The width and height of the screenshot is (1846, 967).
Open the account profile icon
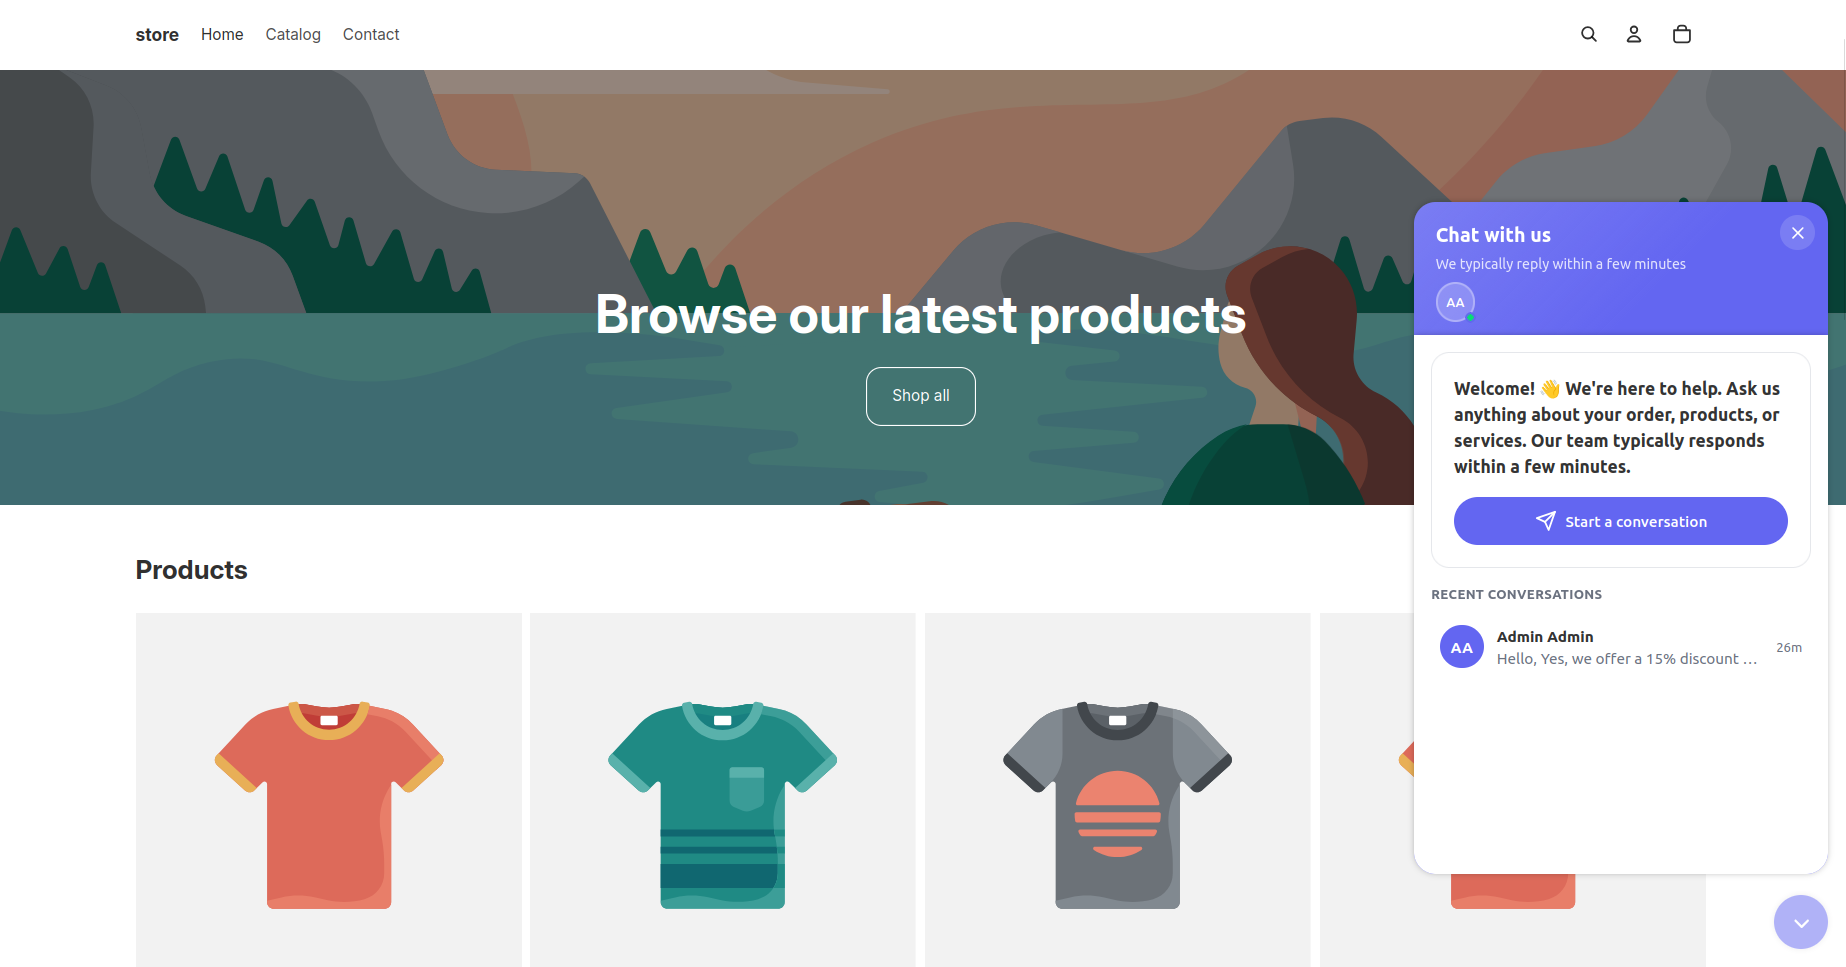pos(1634,34)
